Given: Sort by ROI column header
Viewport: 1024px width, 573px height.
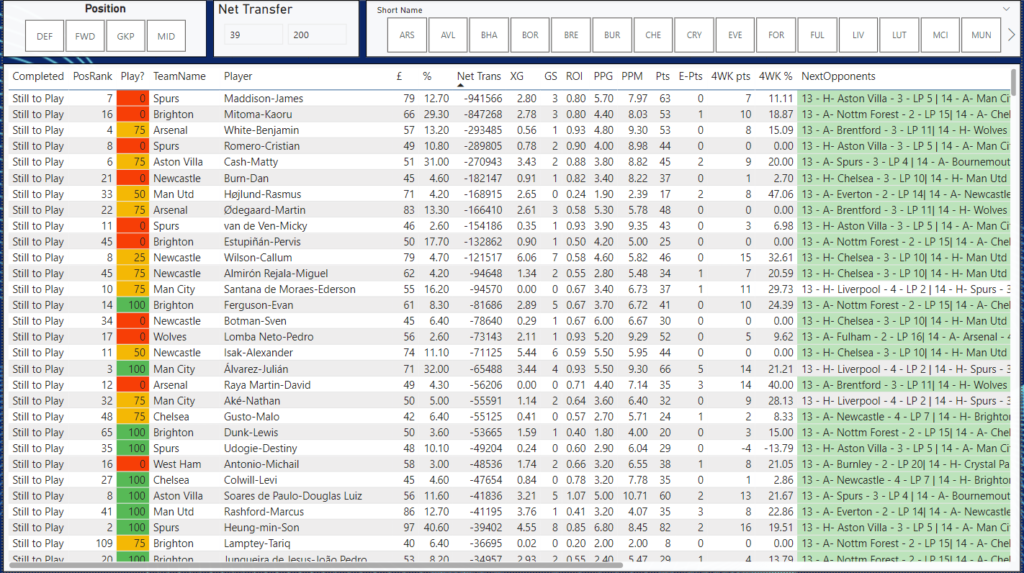Looking at the screenshot, I should click(574, 76).
